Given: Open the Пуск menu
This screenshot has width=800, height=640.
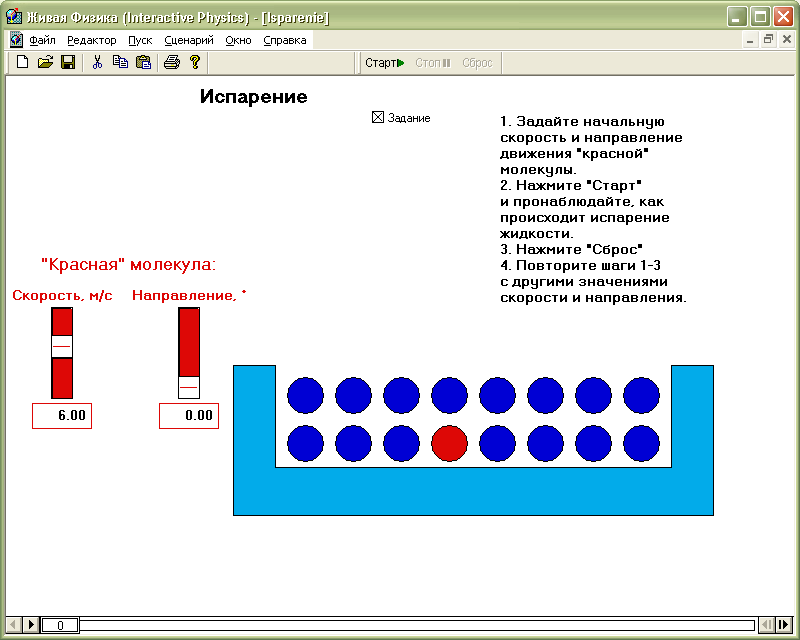Looking at the screenshot, I should coord(140,40).
